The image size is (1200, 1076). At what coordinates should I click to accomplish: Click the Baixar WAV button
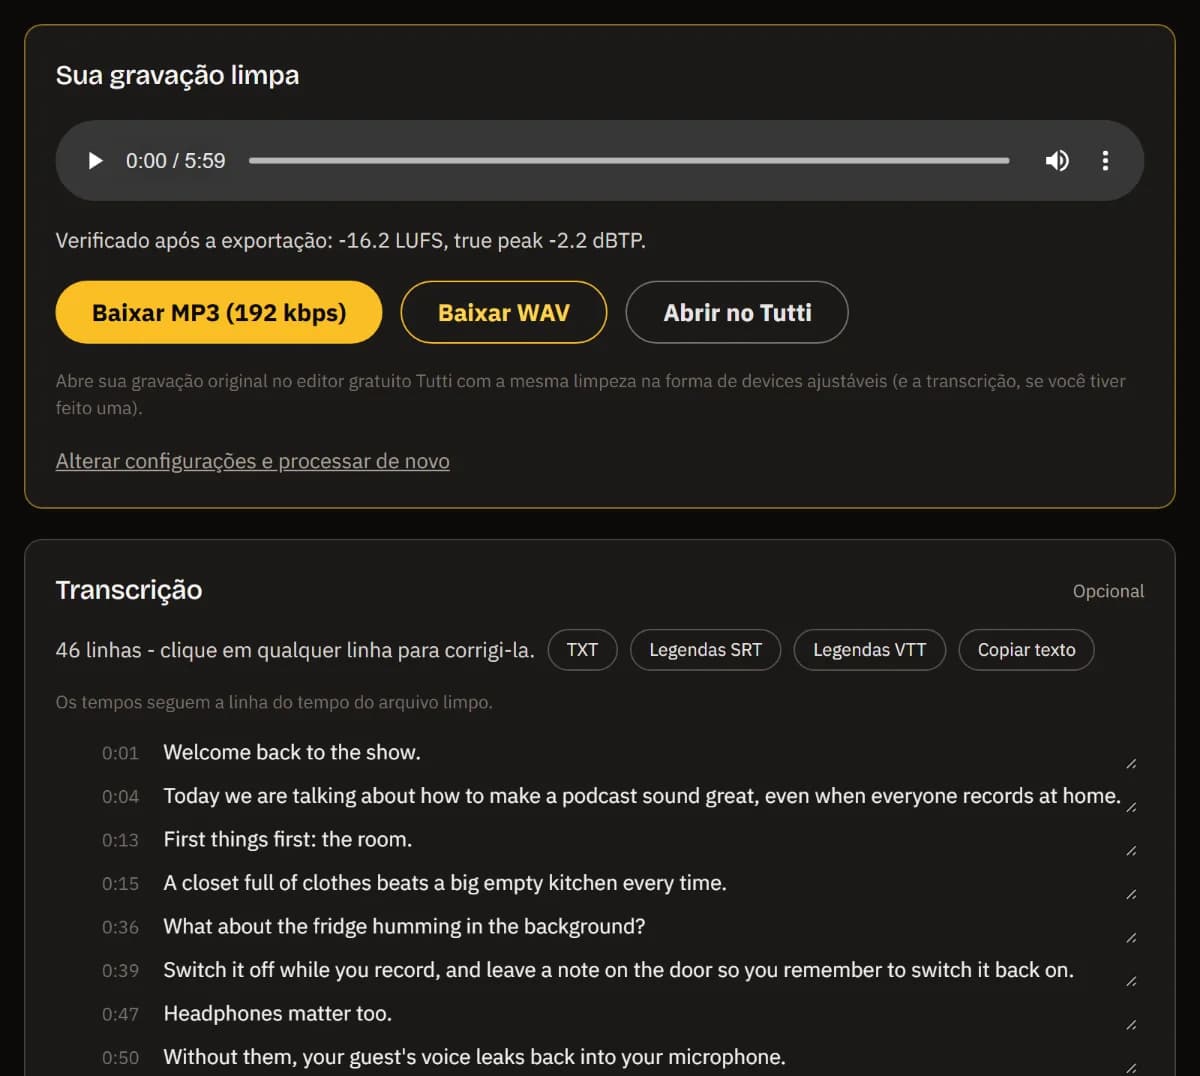tap(504, 312)
